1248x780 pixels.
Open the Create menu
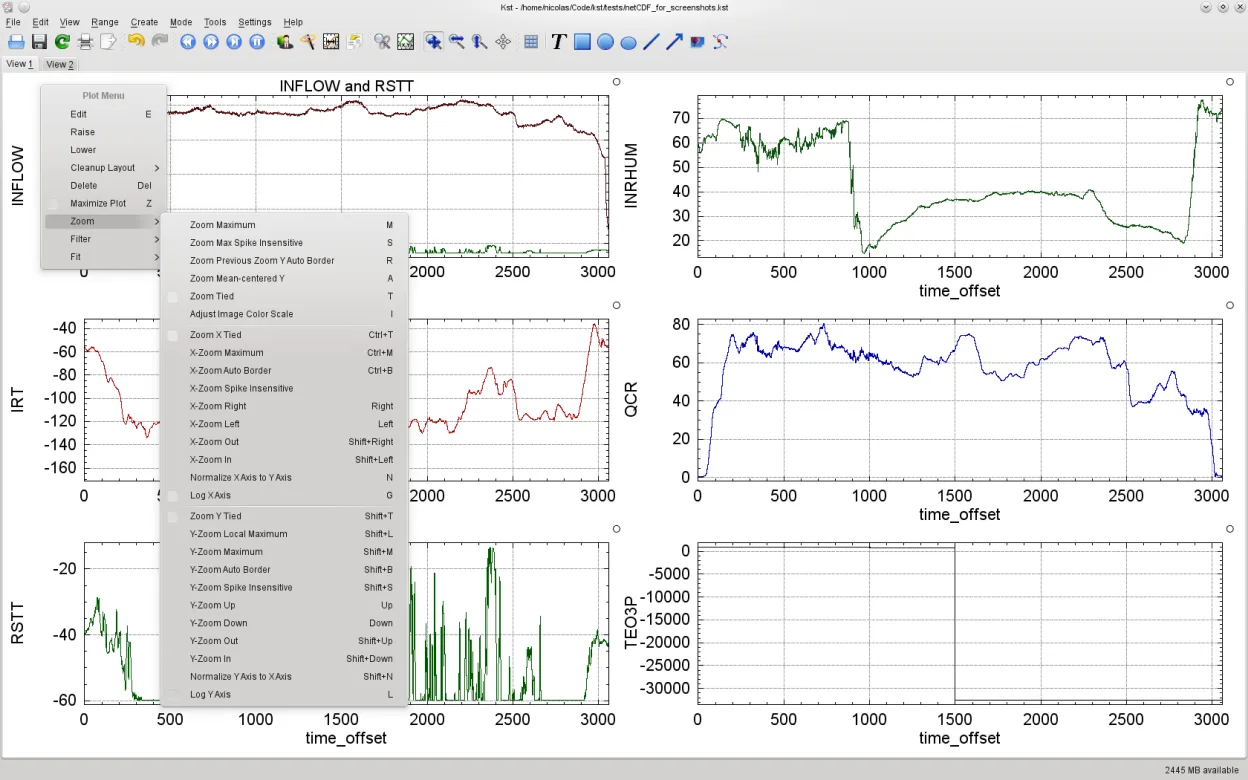point(144,22)
